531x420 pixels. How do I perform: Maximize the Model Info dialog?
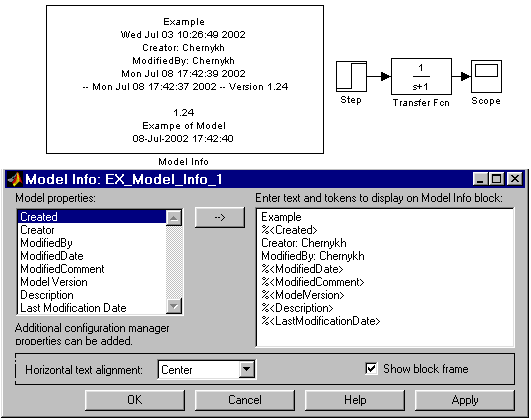496,179
